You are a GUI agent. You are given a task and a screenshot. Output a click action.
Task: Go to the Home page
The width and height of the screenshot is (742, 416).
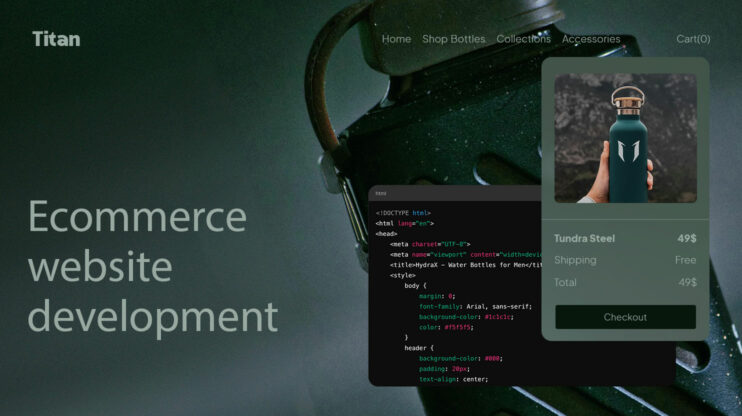point(396,39)
